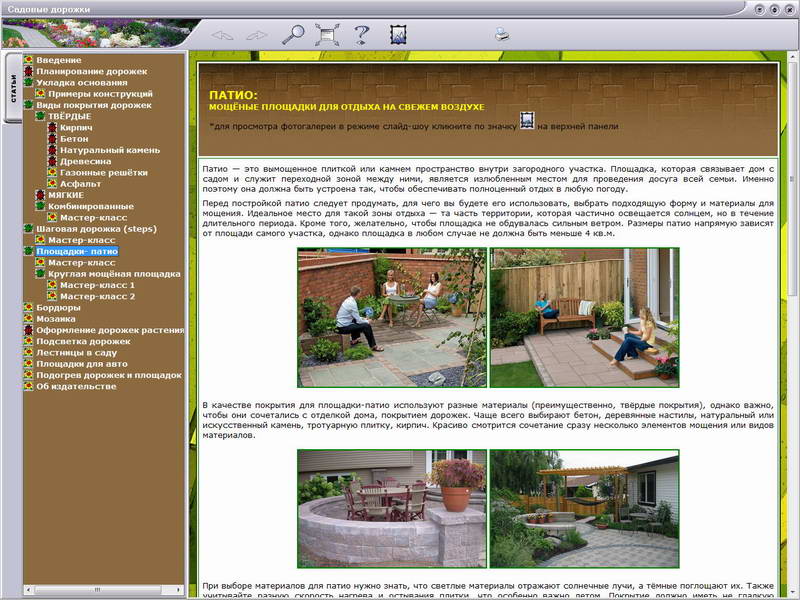Open photo of pergola and paved garden
This screenshot has width=800, height=600.
point(584,509)
